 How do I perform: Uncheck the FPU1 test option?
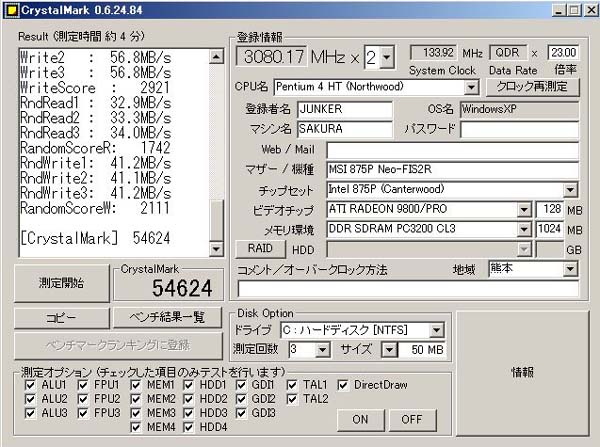click(x=83, y=385)
